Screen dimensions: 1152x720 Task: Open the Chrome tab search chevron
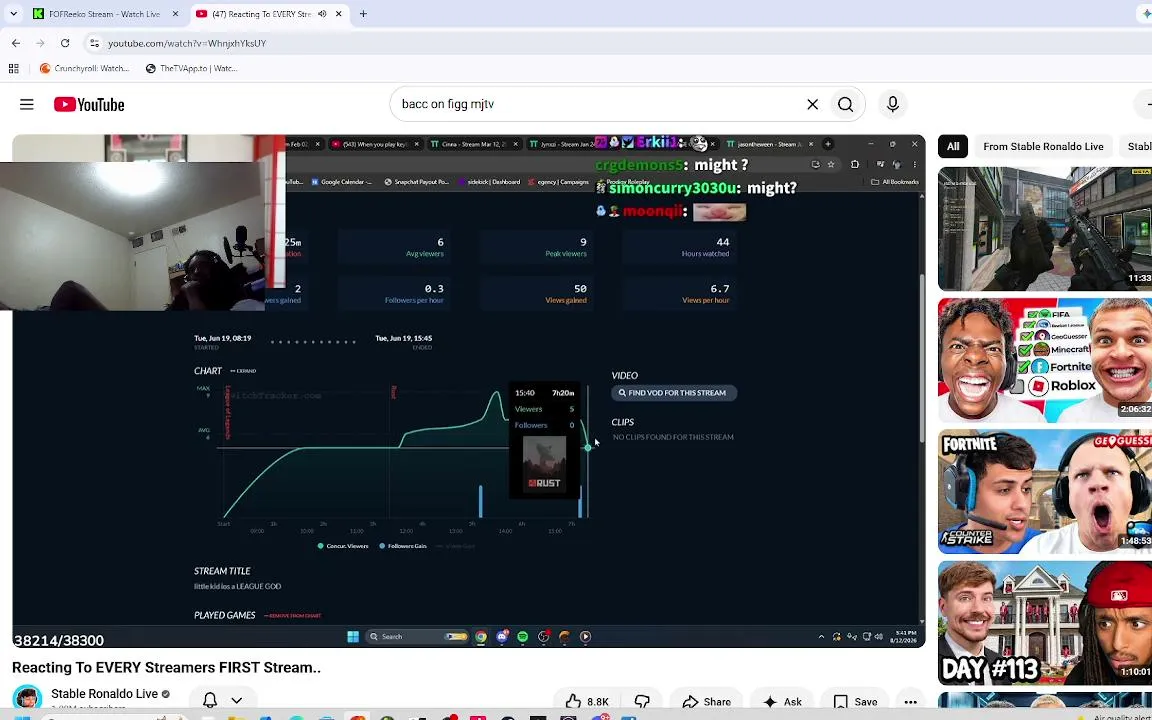pos(13,14)
